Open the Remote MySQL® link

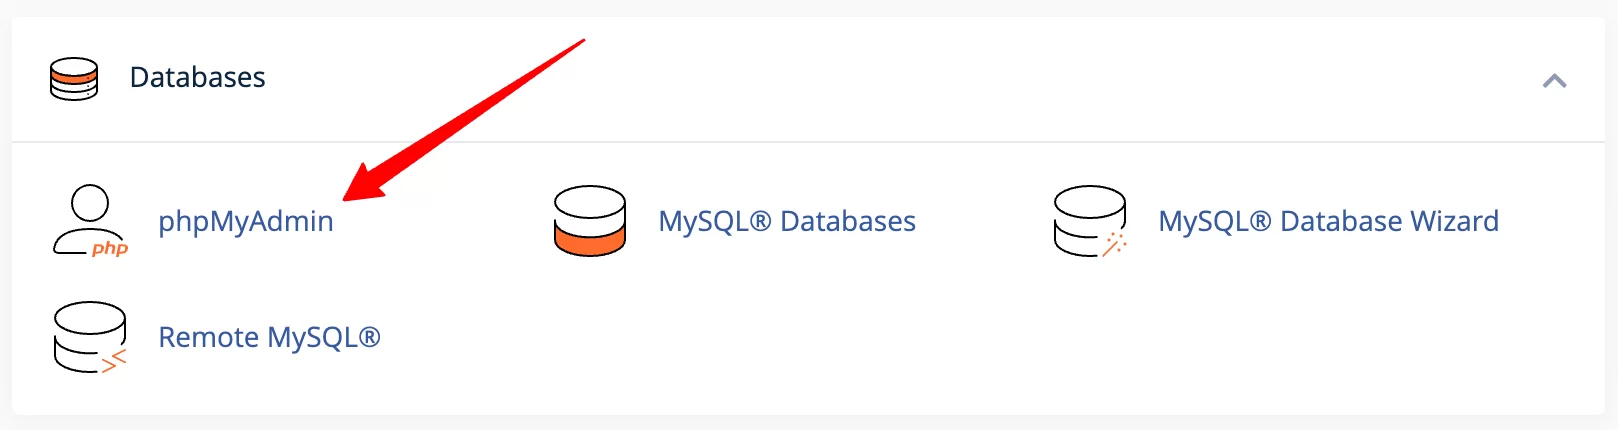click(x=269, y=337)
